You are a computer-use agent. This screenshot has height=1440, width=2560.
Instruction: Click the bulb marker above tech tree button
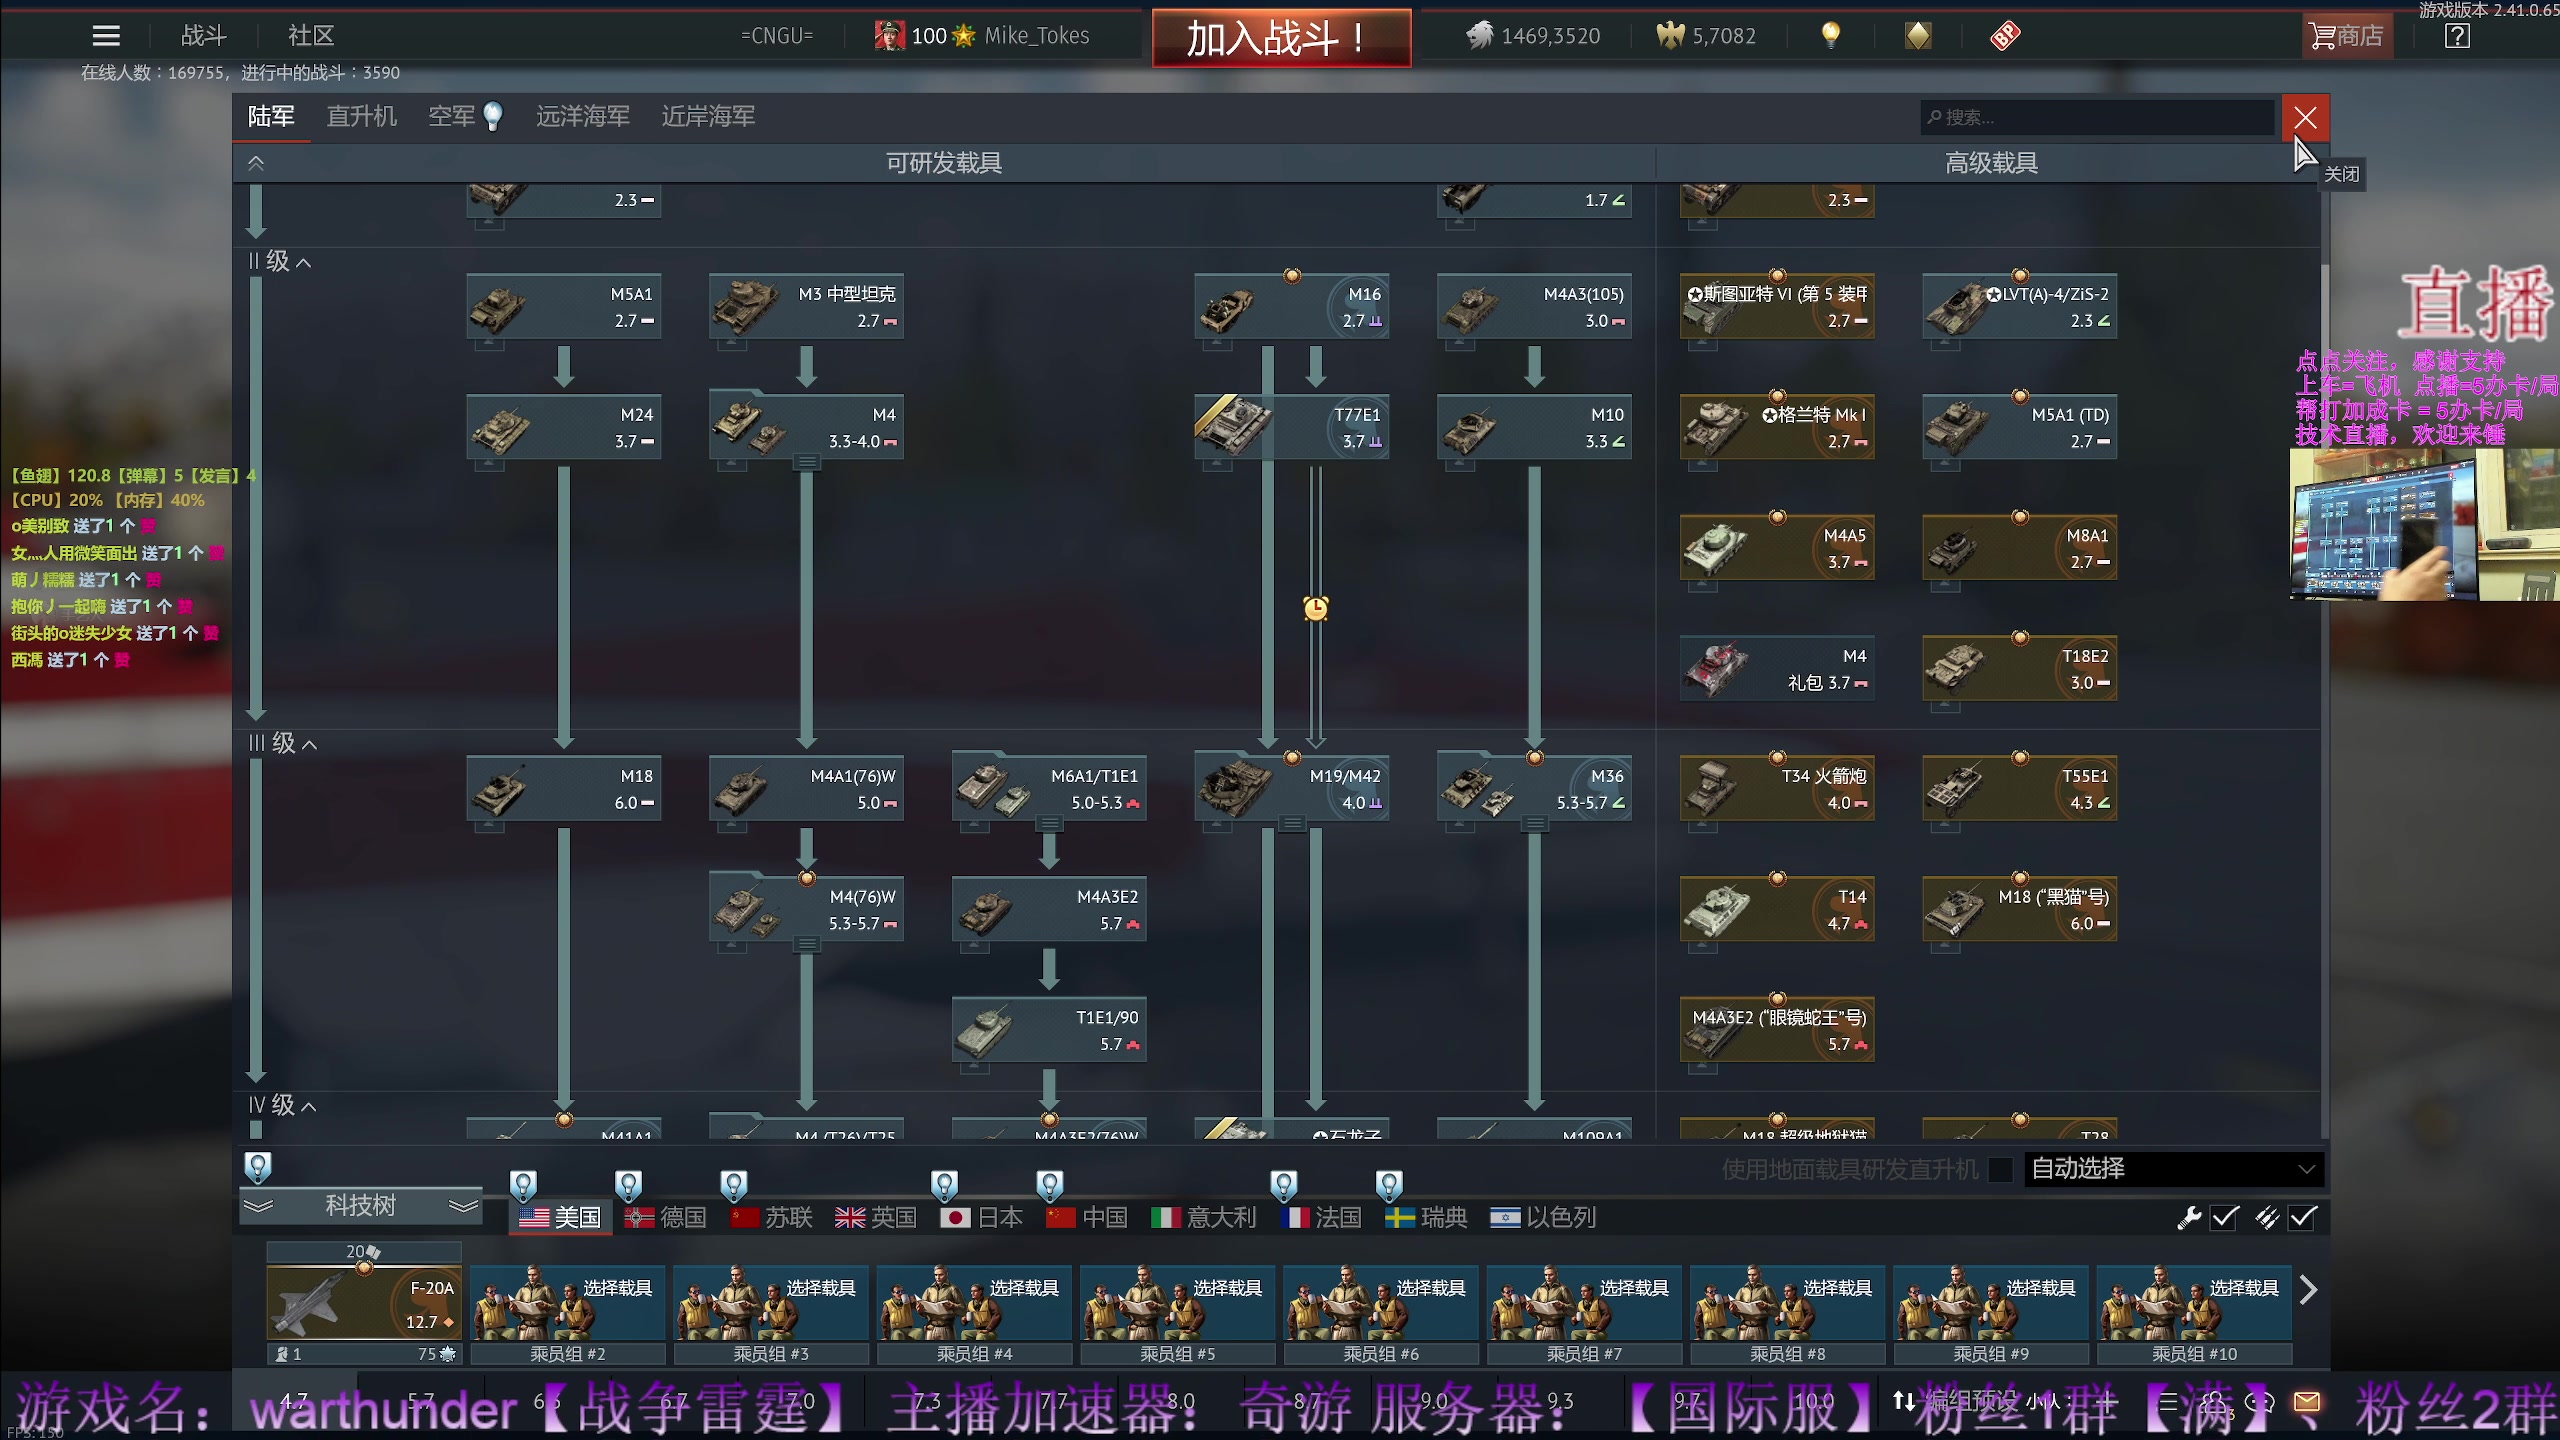coord(258,1166)
